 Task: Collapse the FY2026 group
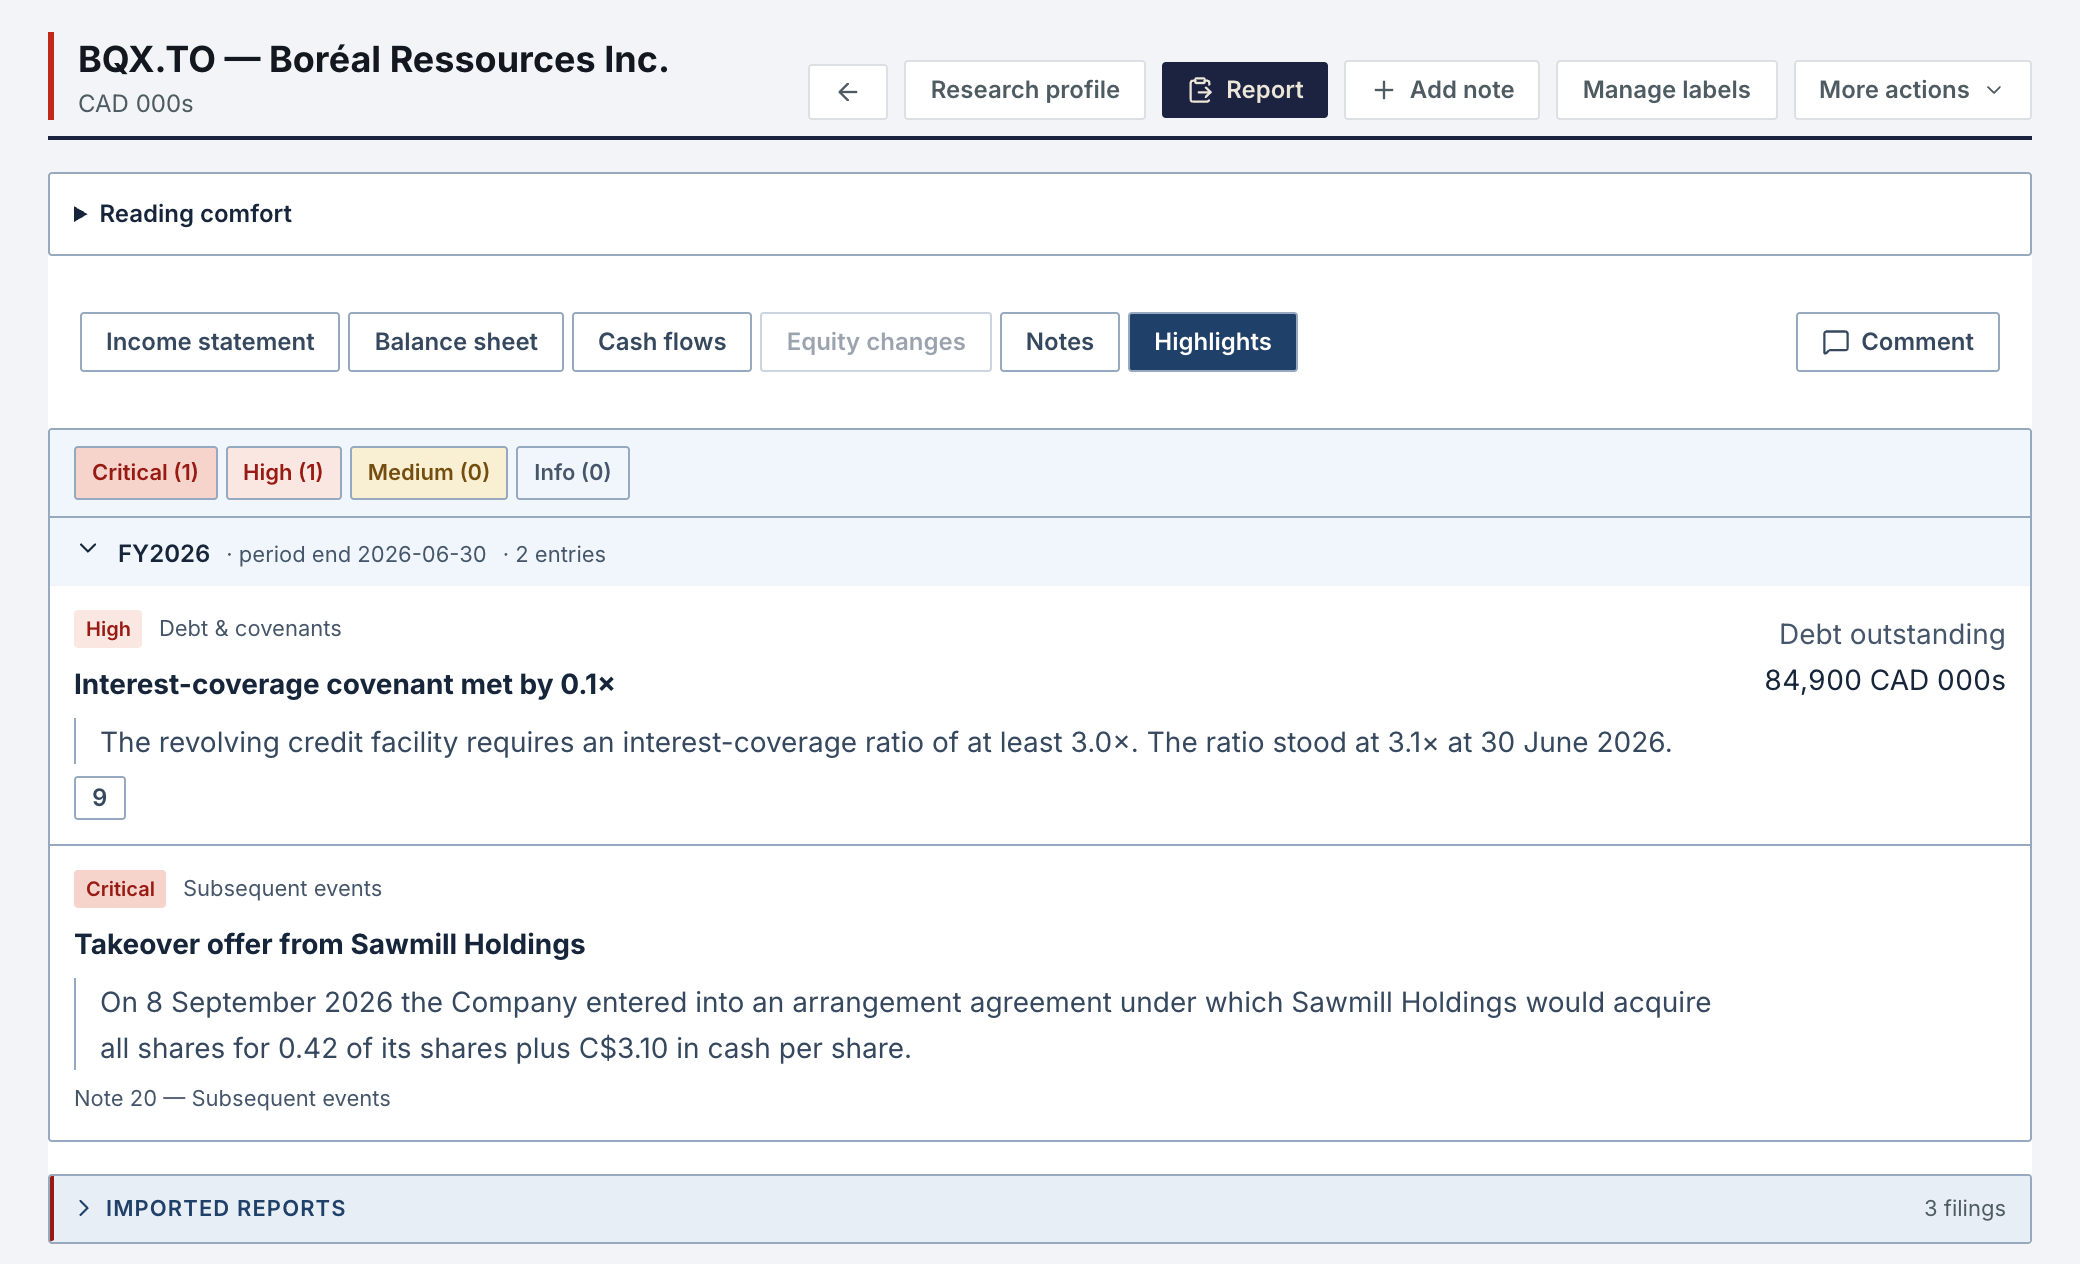[x=1040, y=553]
